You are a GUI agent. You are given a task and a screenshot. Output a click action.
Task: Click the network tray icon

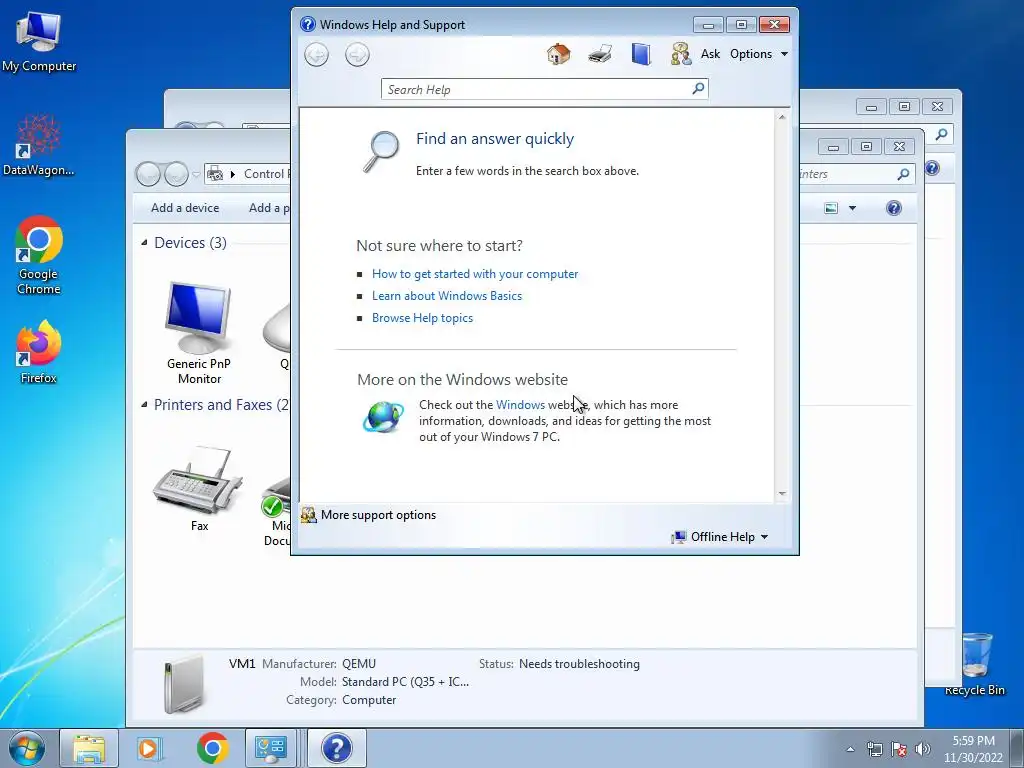pyautogui.click(x=874, y=749)
